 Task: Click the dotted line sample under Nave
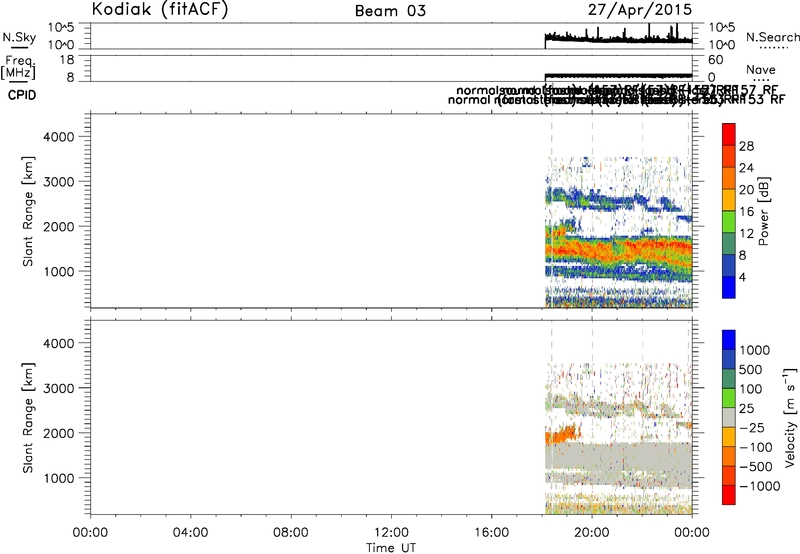[761, 80]
